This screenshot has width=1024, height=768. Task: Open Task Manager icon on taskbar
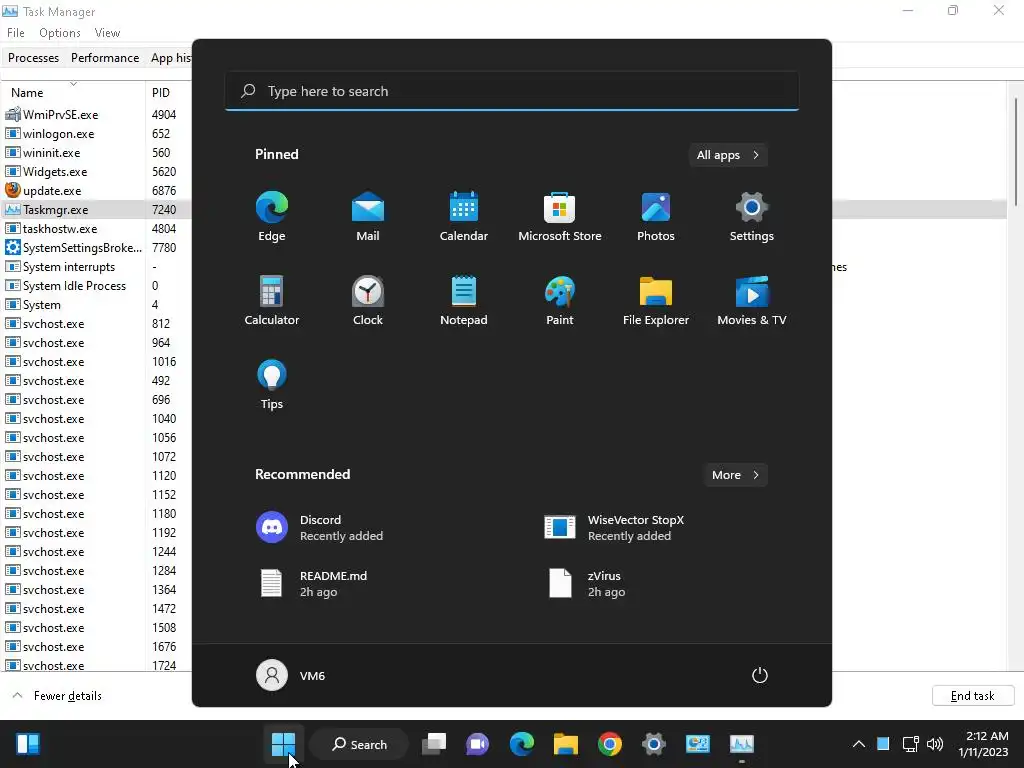741,744
